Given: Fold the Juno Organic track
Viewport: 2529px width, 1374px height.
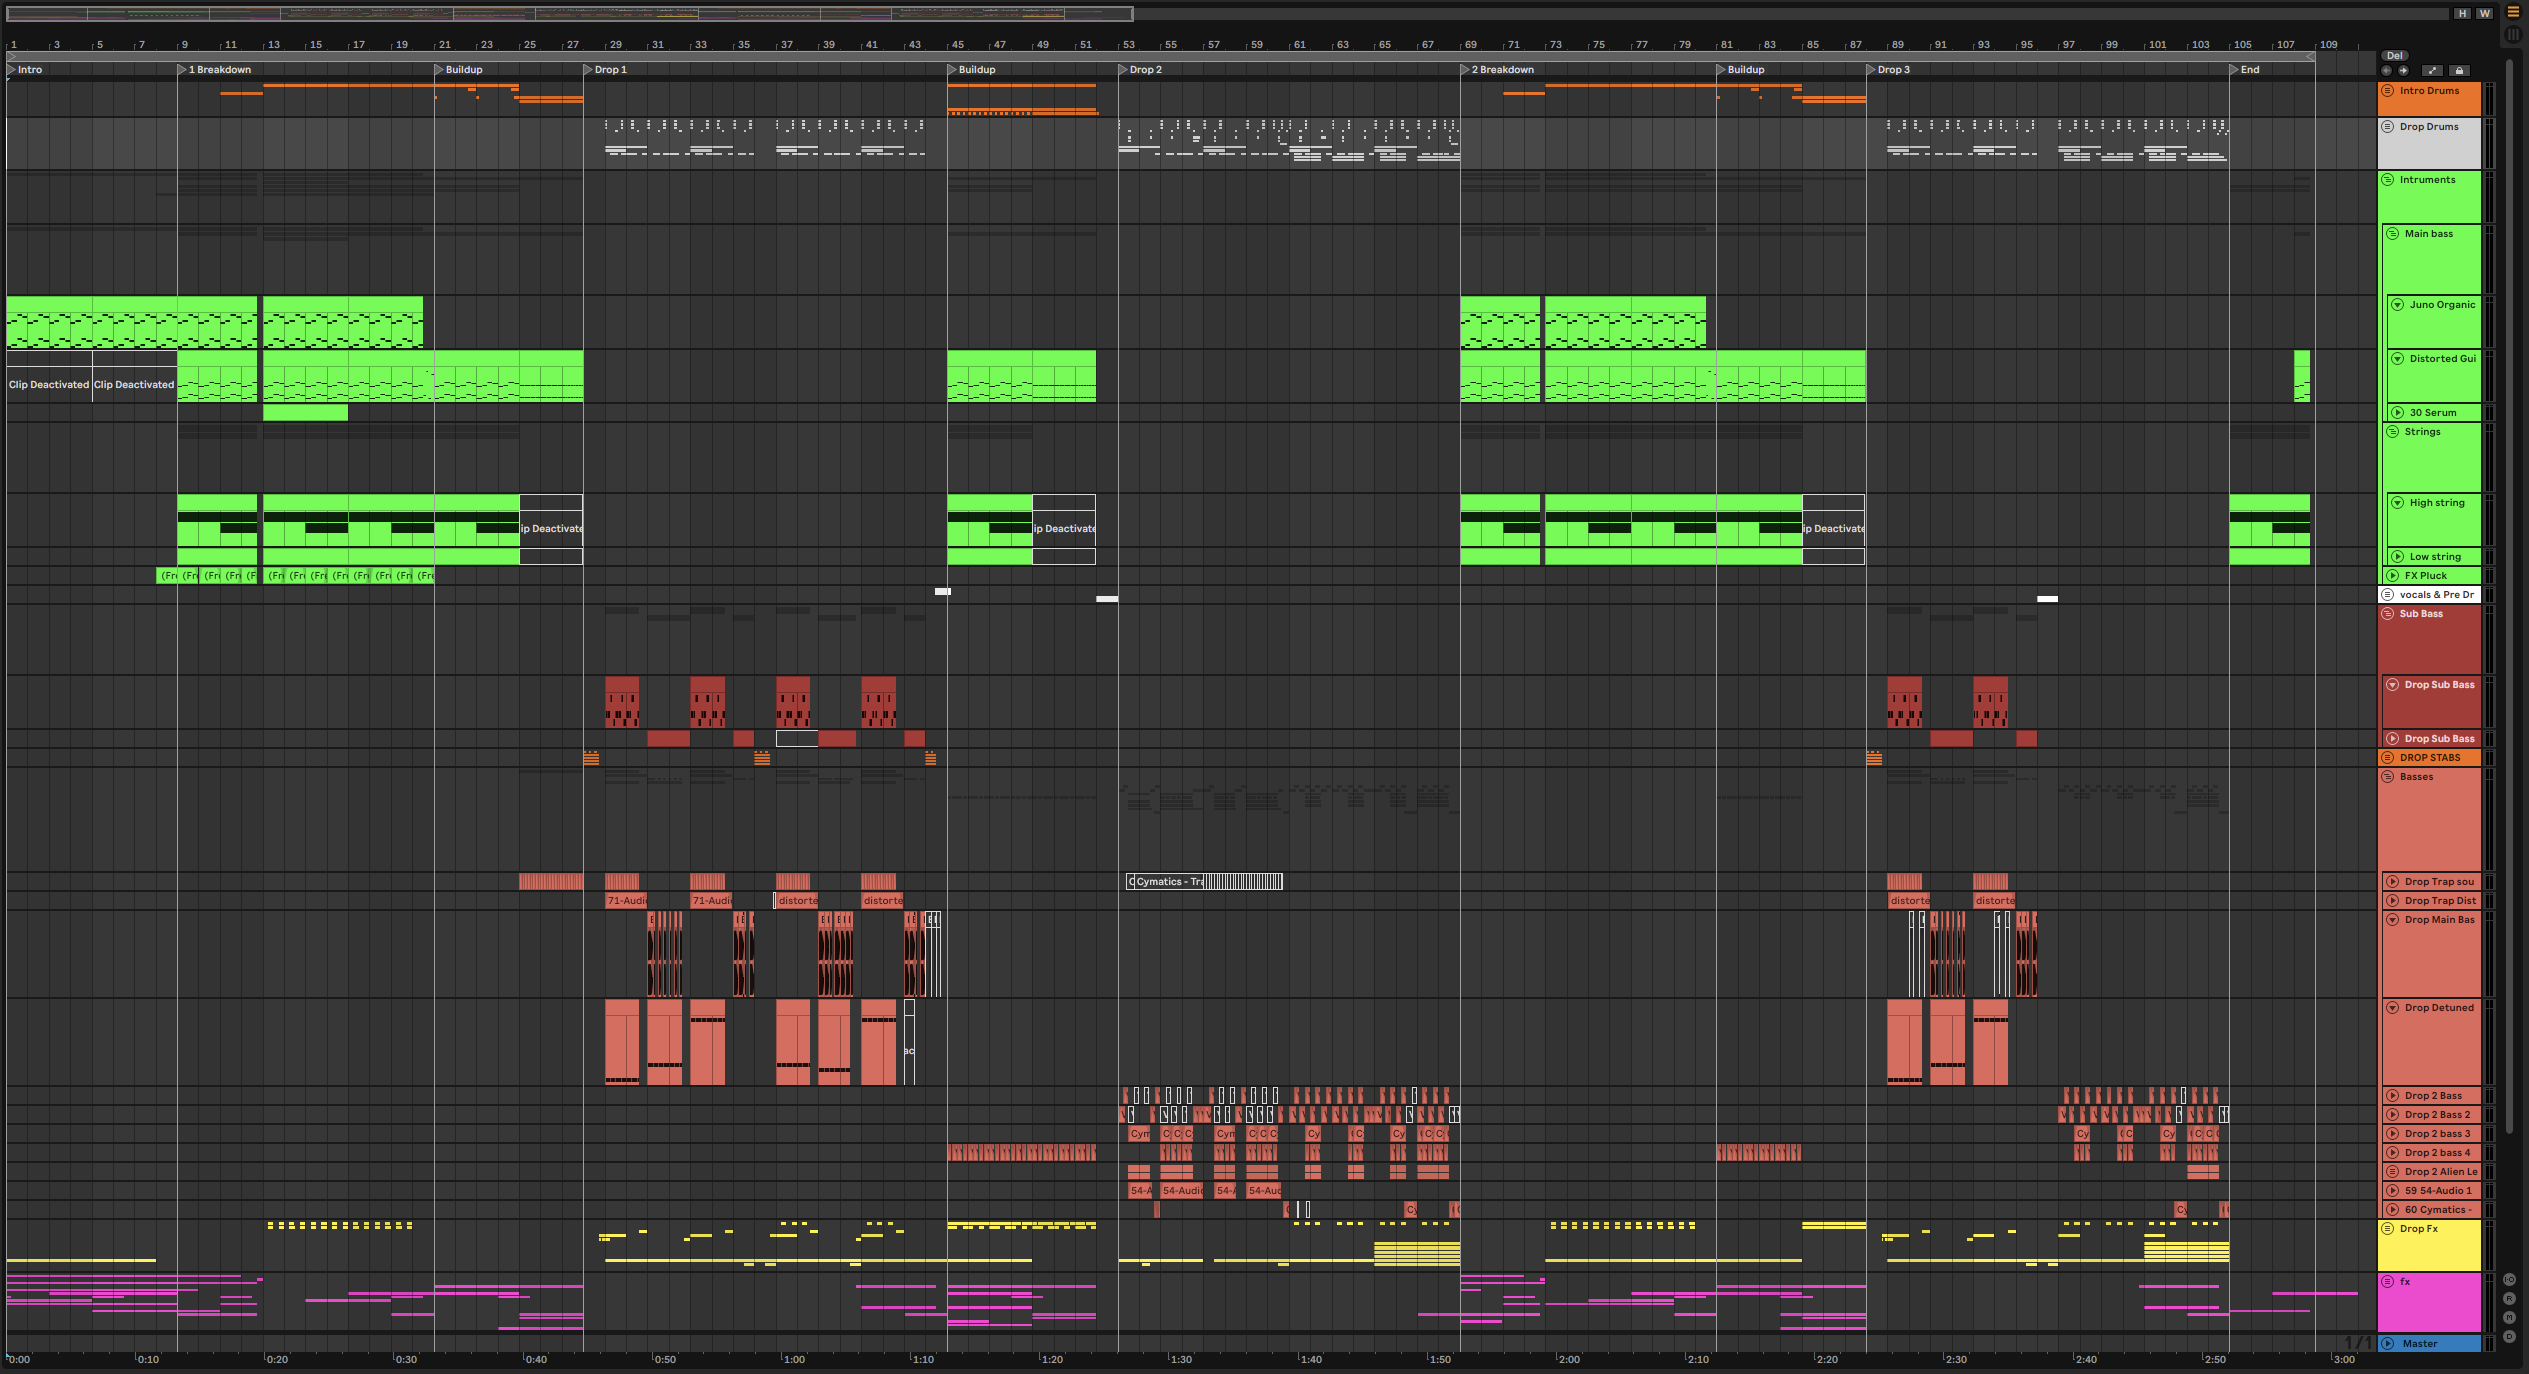Looking at the screenshot, I should (2397, 305).
